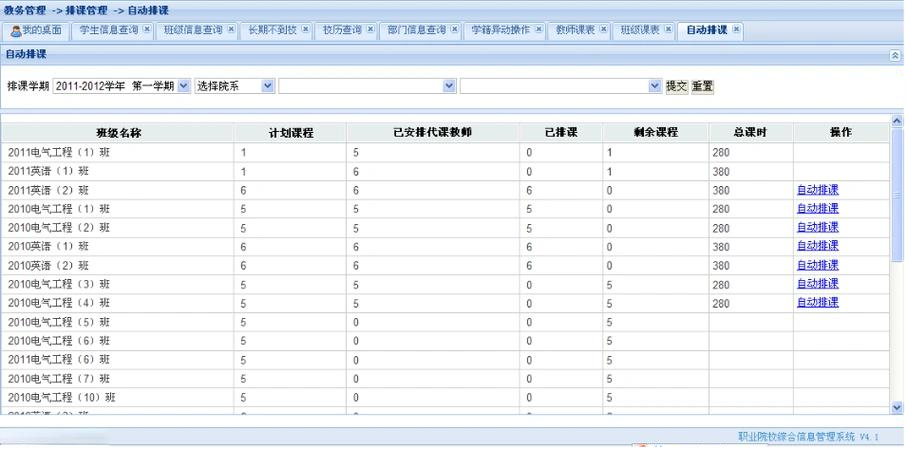Collapse the 自动排课 panel with chevron icon
The height and width of the screenshot is (449, 907).
895,55
